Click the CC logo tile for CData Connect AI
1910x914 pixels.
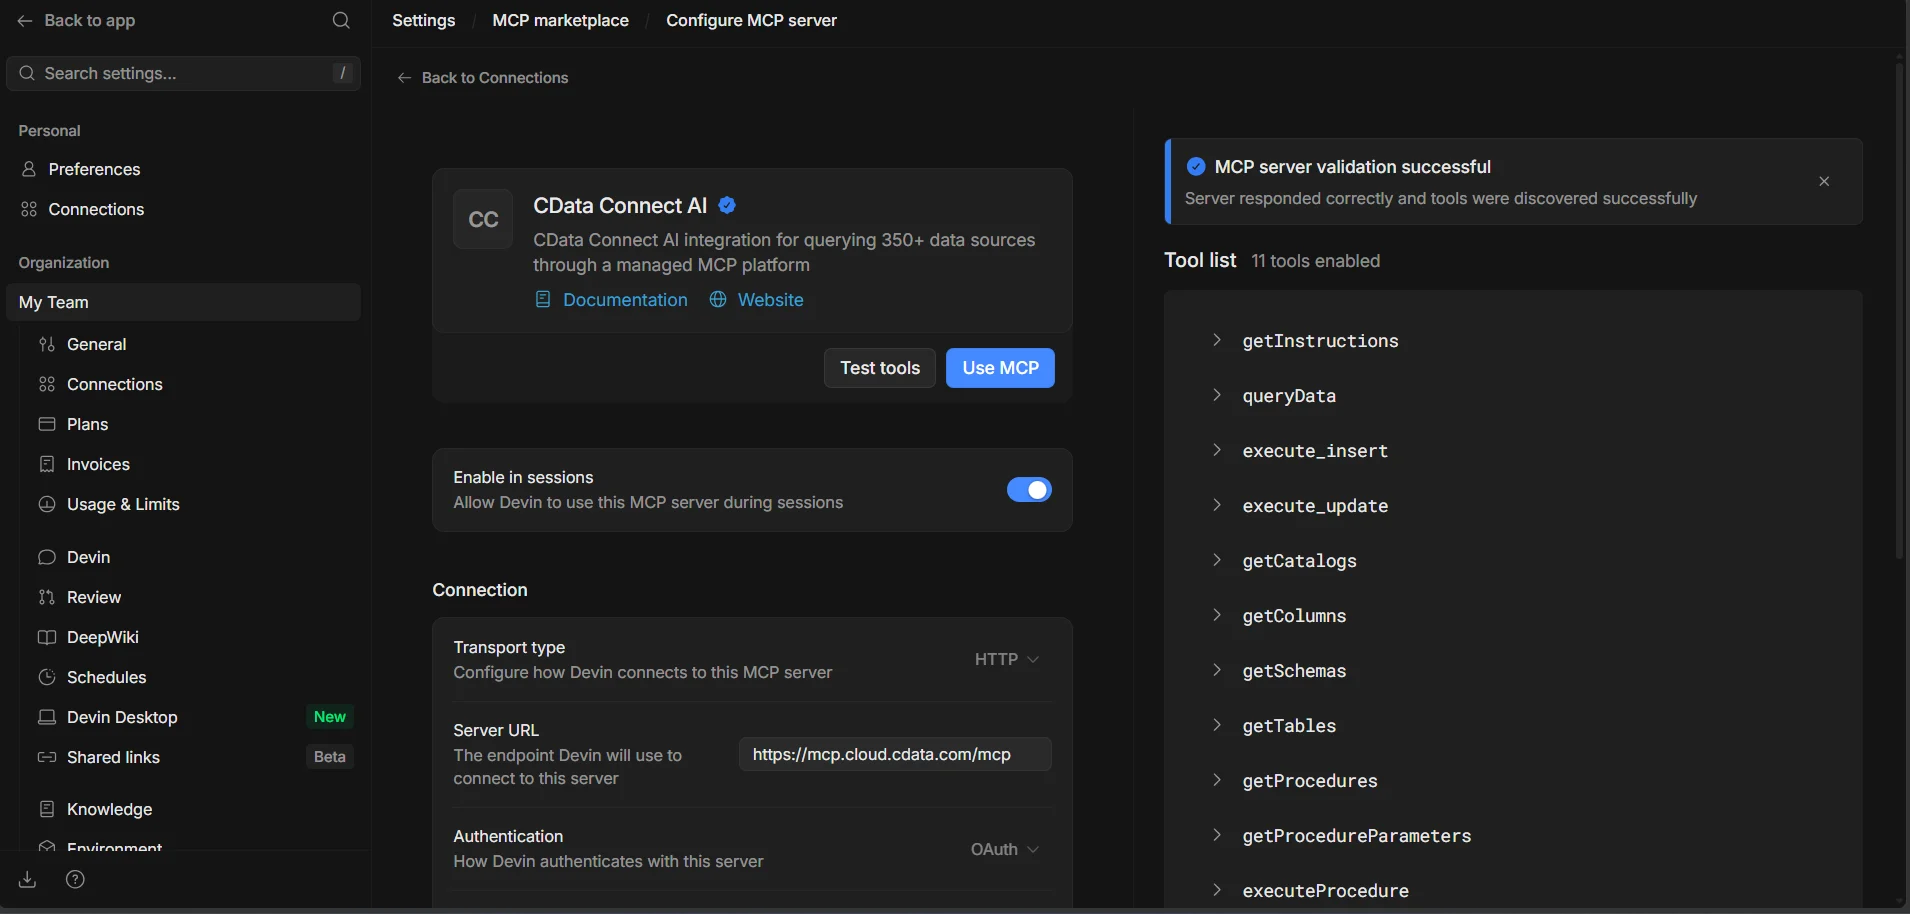[483, 219]
